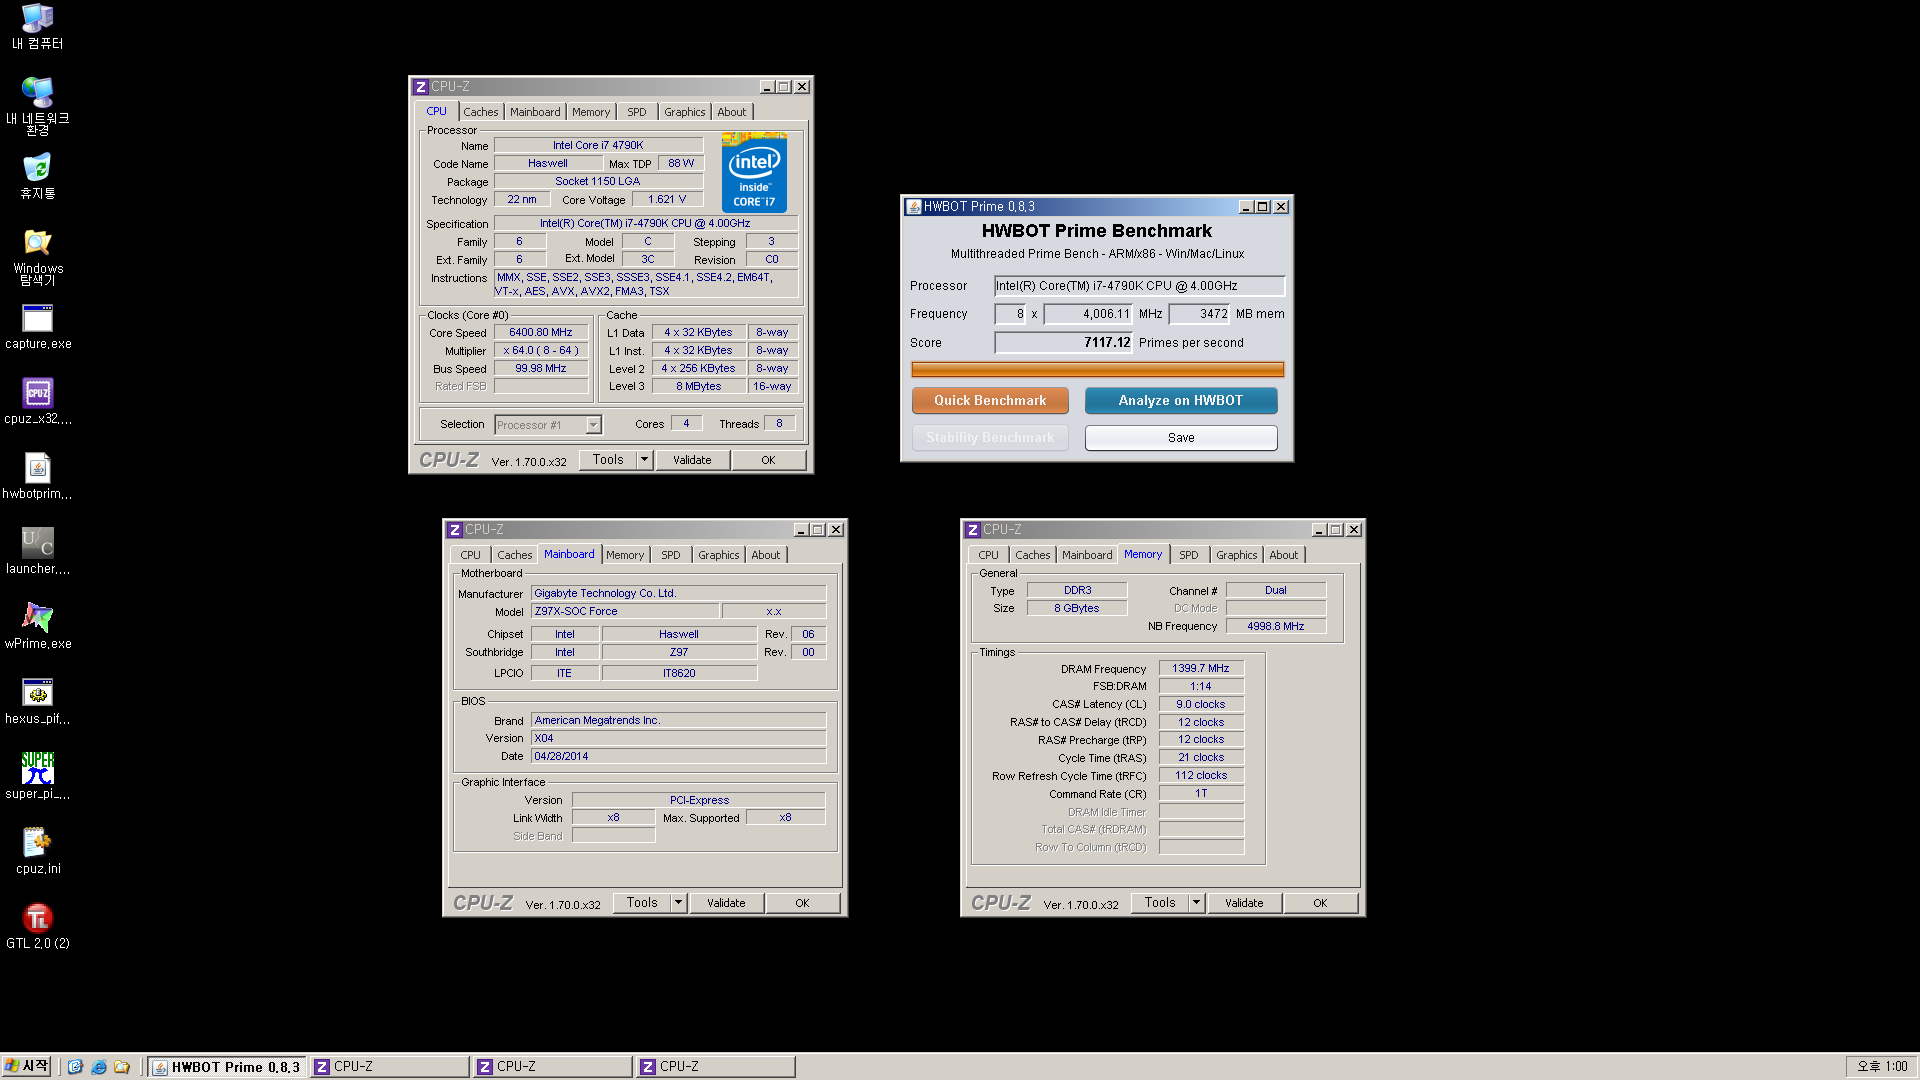Click Tools button in the CPU window
Image resolution: width=1920 pixels, height=1080 pixels.
pyautogui.click(x=608, y=460)
